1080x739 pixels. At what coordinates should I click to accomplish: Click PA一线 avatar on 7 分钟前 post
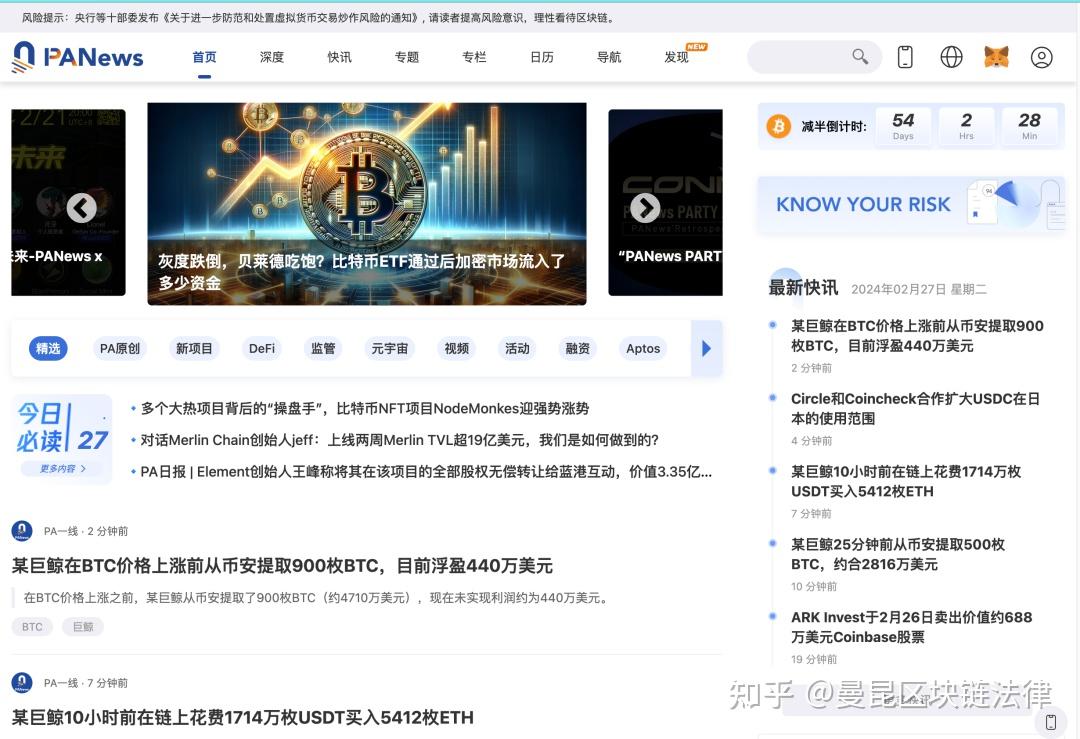22,683
